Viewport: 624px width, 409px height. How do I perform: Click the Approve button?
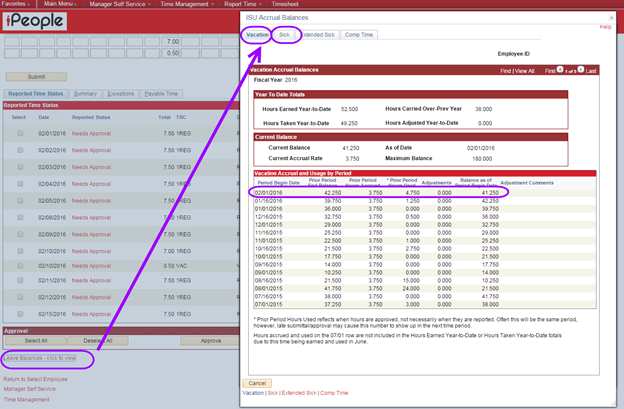coord(211,341)
